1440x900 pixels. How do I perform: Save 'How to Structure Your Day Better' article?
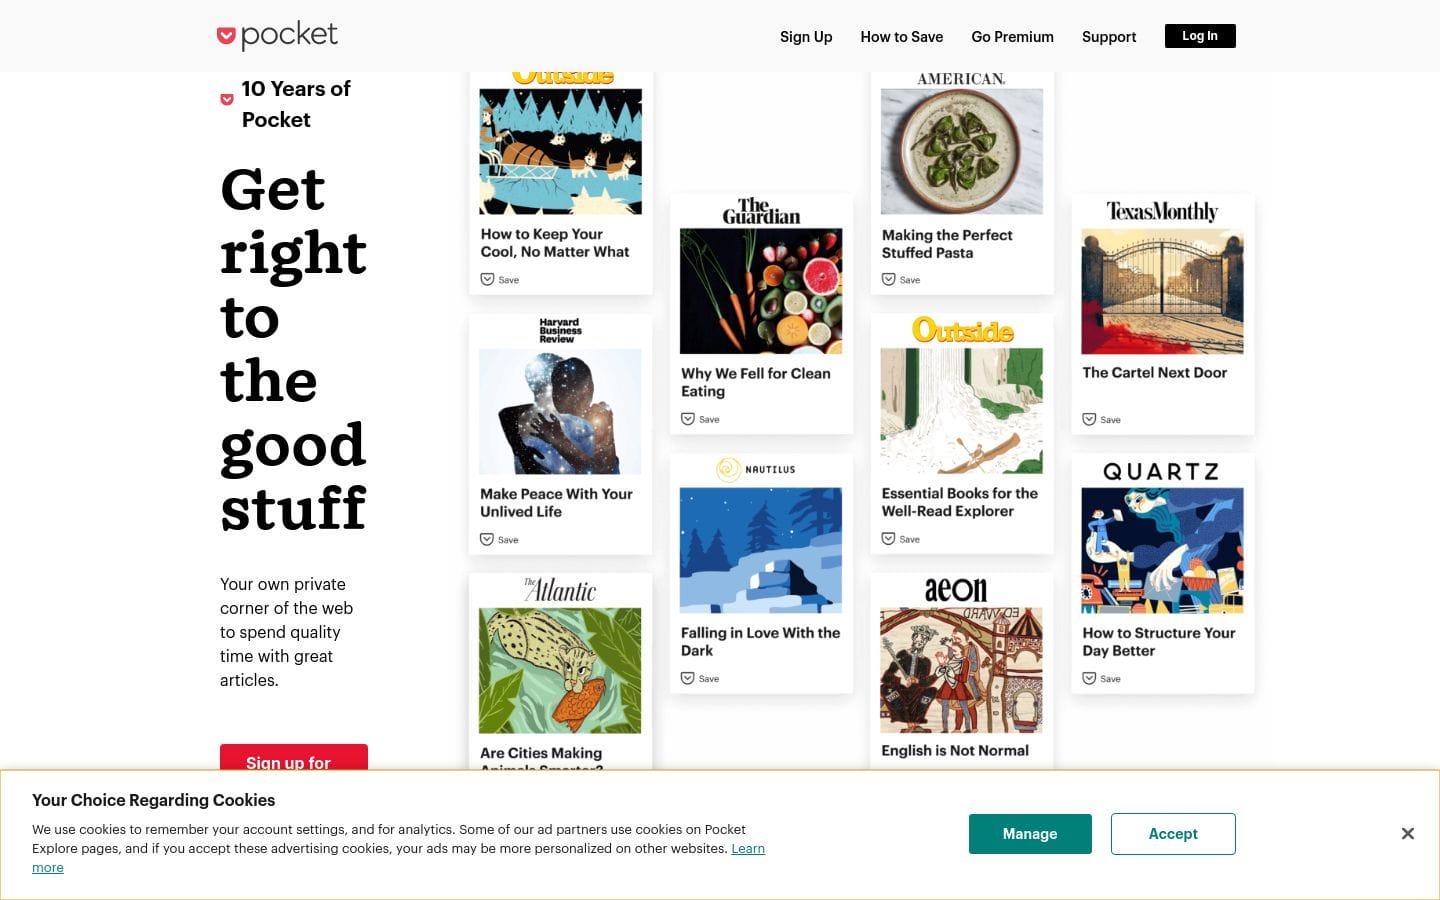click(x=1101, y=679)
